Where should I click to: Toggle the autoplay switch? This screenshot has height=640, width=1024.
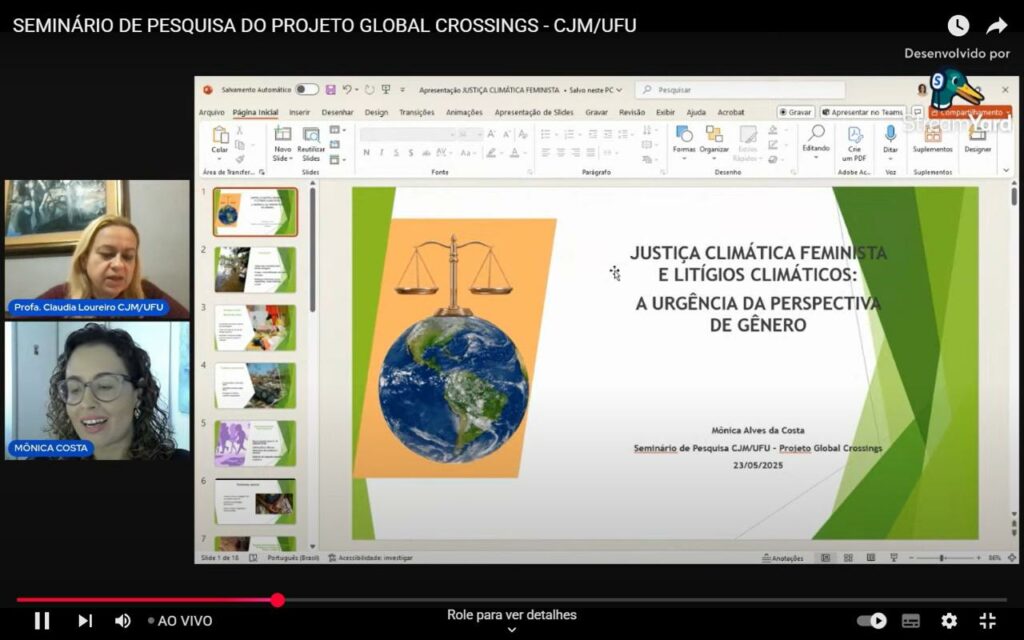pyautogui.click(x=872, y=620)
